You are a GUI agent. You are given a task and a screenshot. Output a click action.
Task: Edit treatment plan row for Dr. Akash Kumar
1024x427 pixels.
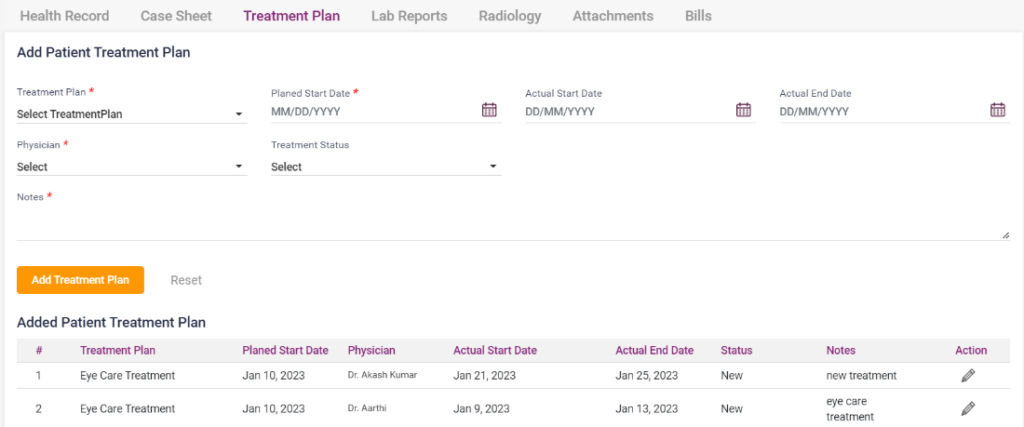[x=967, y=376]
